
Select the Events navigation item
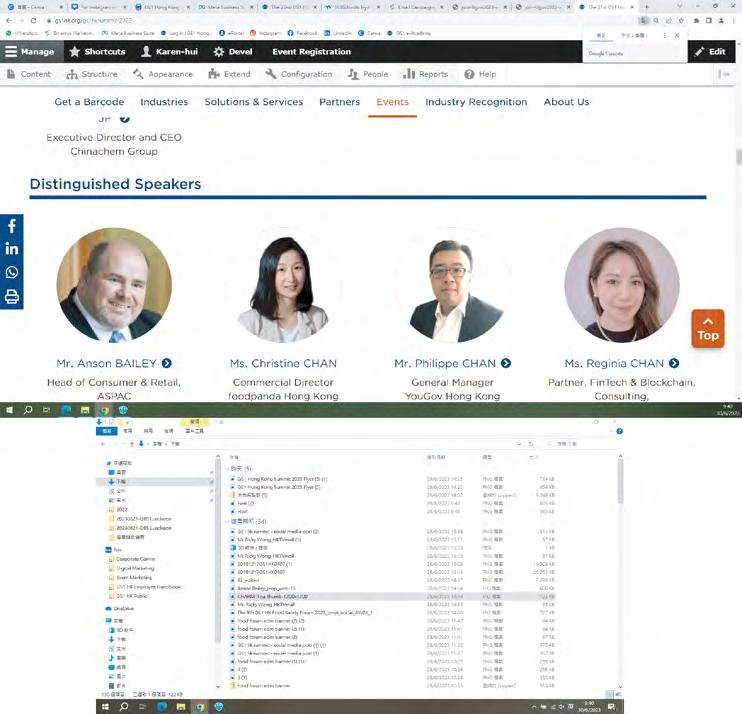click(392, 102)
